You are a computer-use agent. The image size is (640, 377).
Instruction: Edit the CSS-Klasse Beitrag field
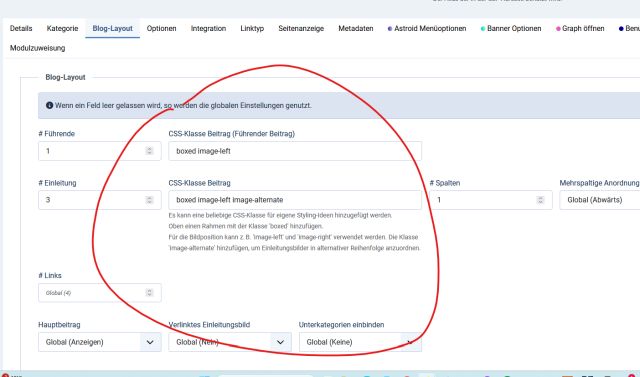click(x=295, y=200)
